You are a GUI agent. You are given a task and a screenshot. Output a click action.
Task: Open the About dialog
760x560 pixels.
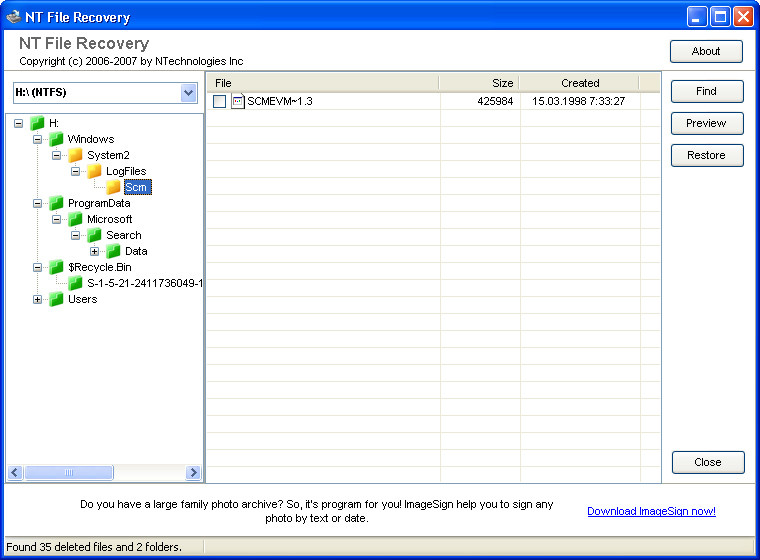coord(706,51)
